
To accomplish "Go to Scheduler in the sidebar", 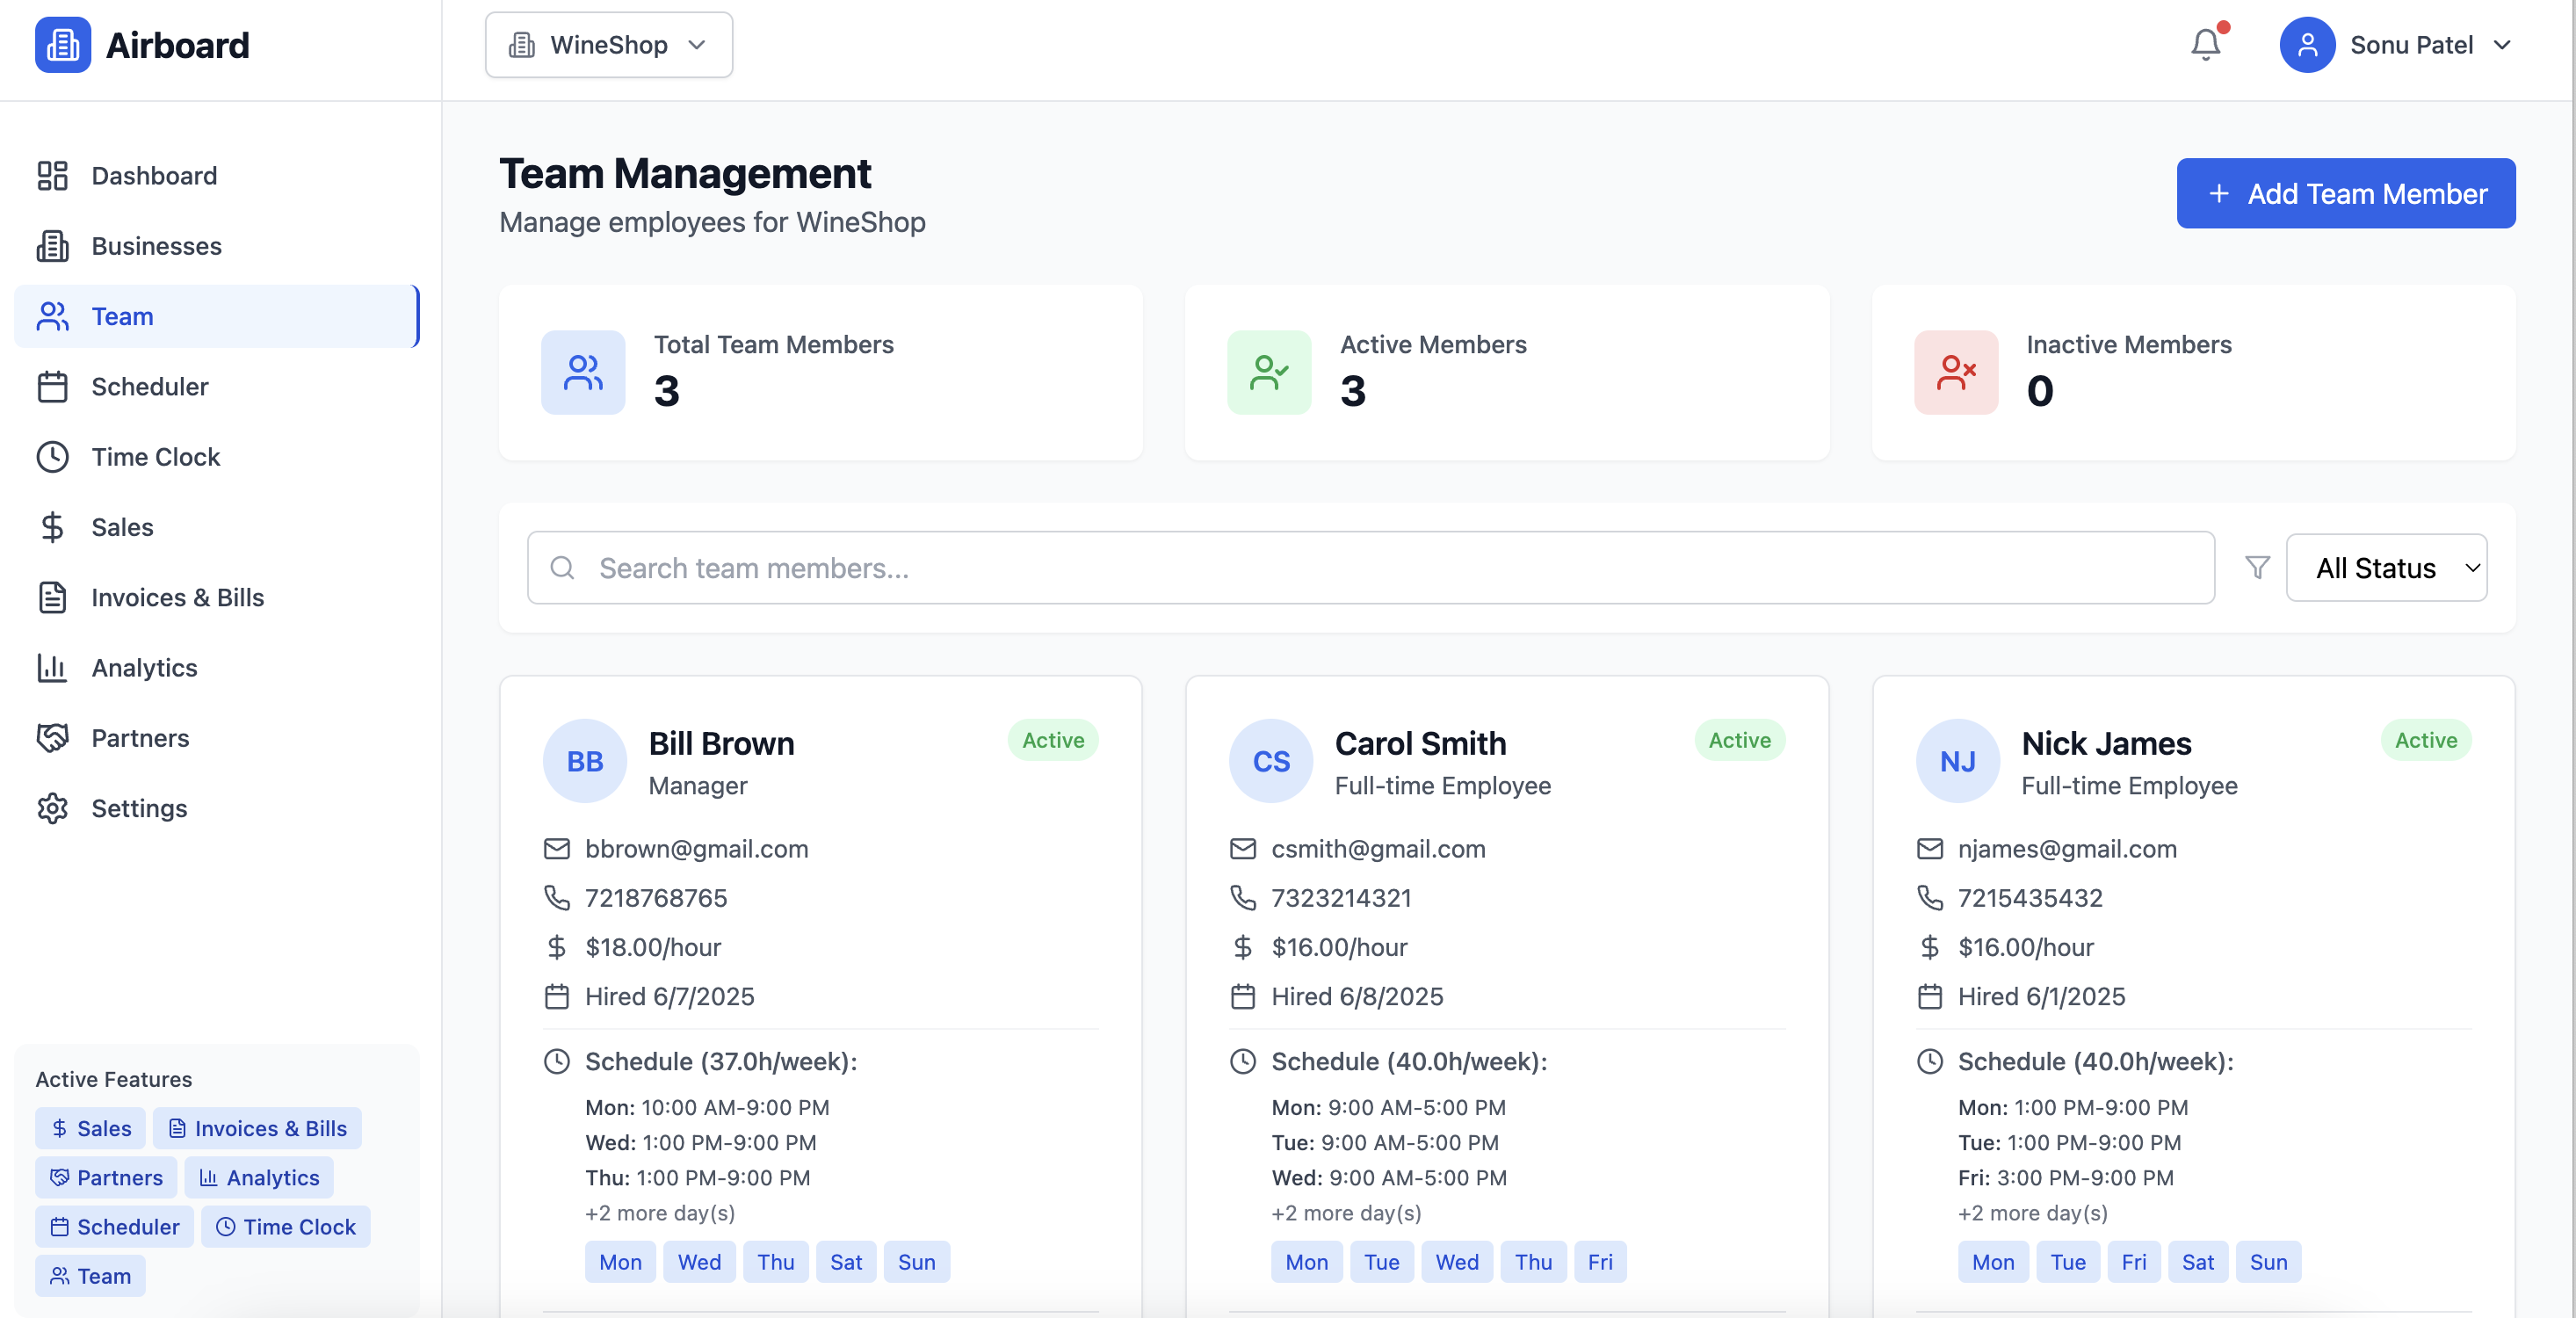I will tap(149, 387).
